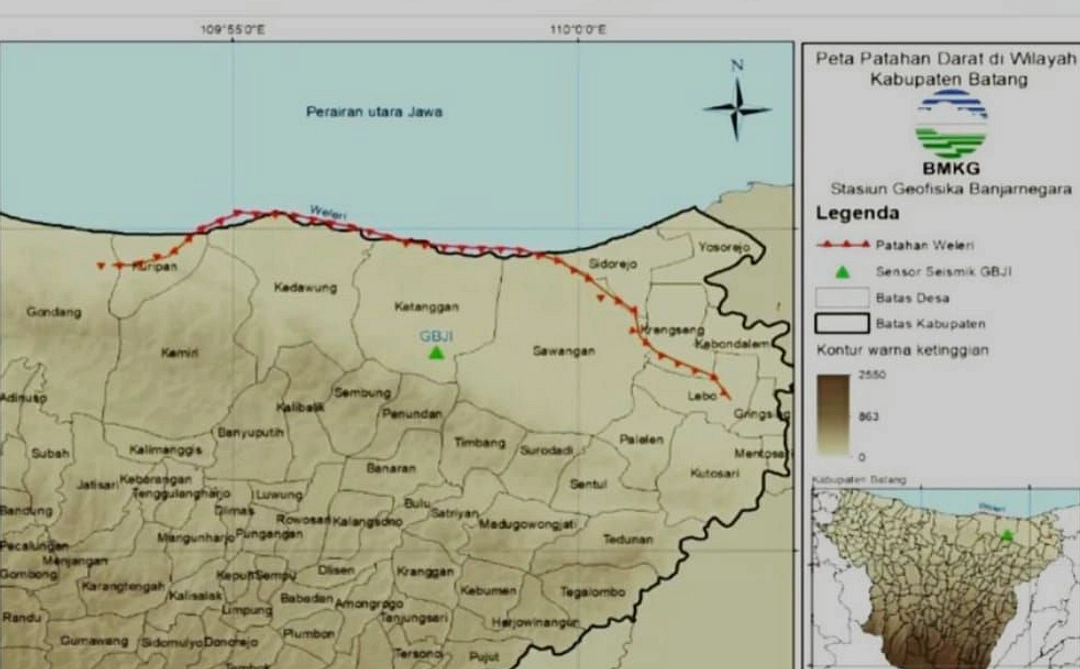Select the green GBJI sensor triangle on the map

436,353
